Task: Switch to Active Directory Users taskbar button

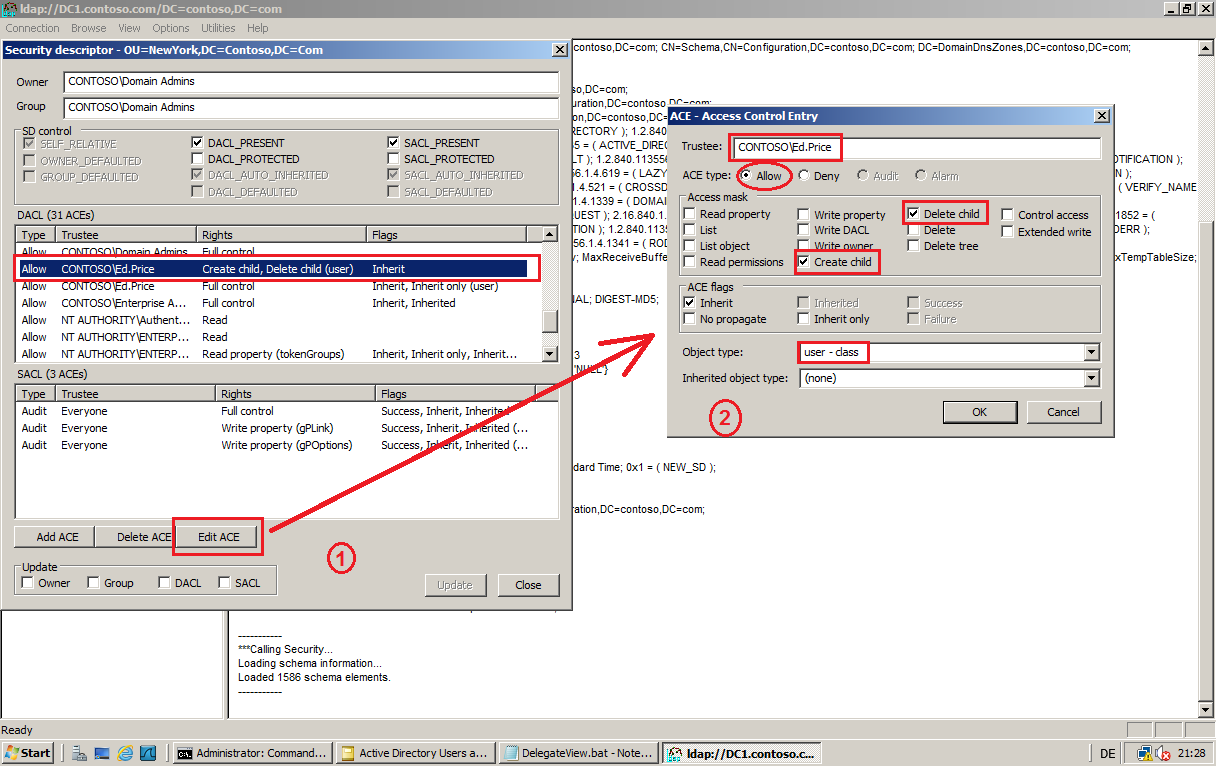Action: (415, 753)
